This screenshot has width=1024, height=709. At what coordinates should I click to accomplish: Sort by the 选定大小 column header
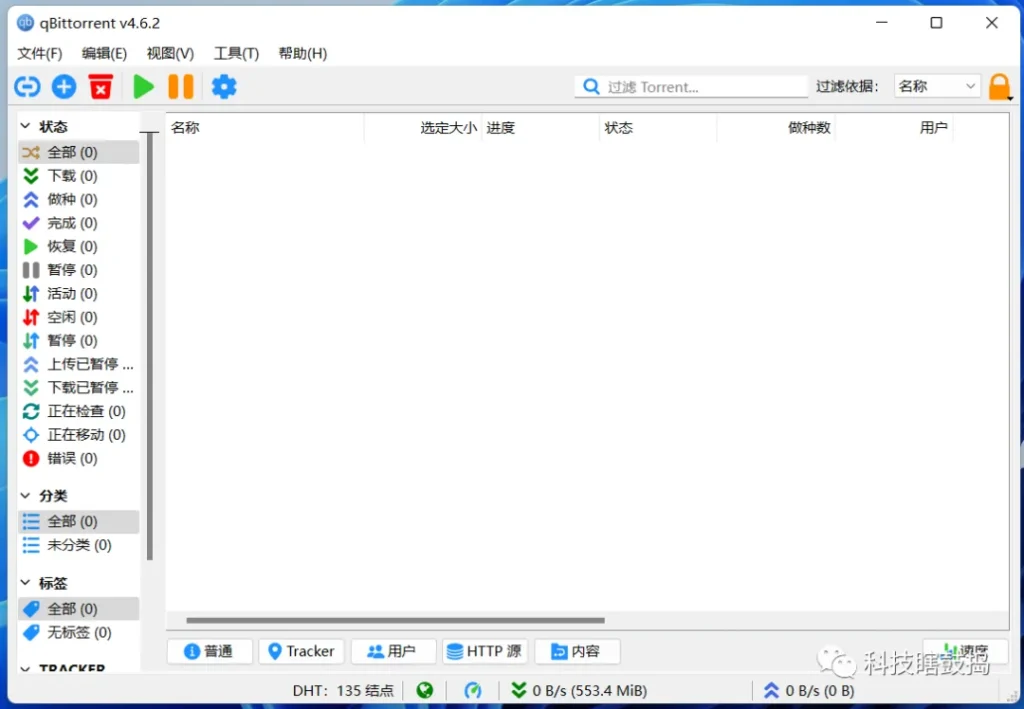pos(423,127)
